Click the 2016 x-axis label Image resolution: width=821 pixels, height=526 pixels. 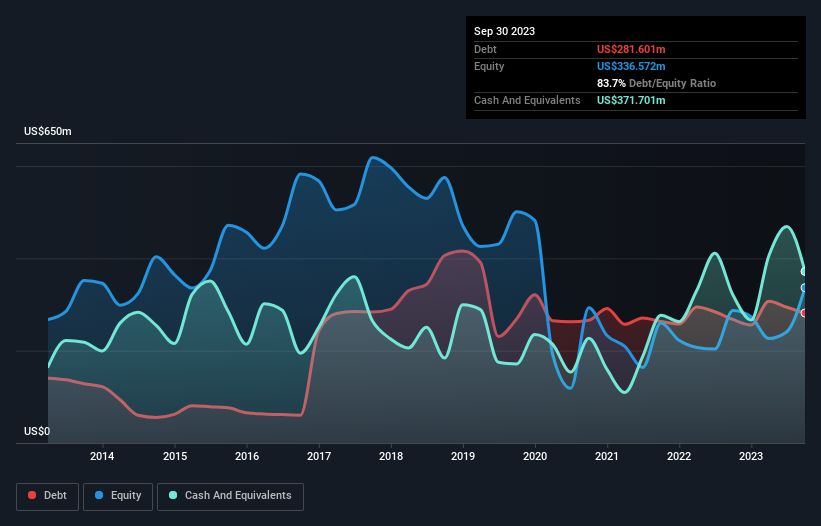pos(247,456)
